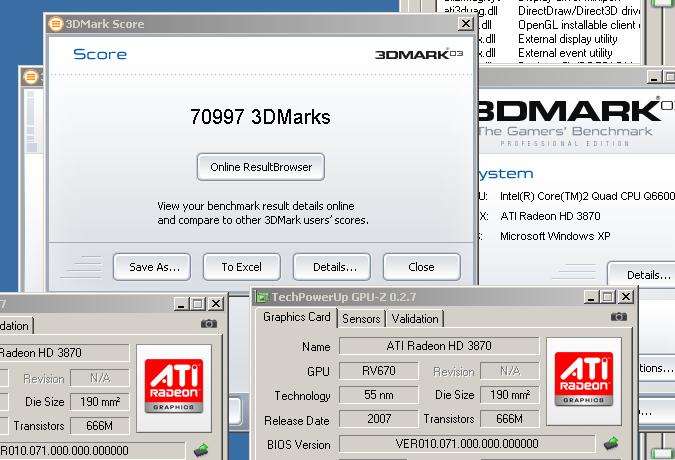
Task: Click the 'Intel(R) Core(TM)2 Quad CPU Q6600' text
Action: coord(587,196)
